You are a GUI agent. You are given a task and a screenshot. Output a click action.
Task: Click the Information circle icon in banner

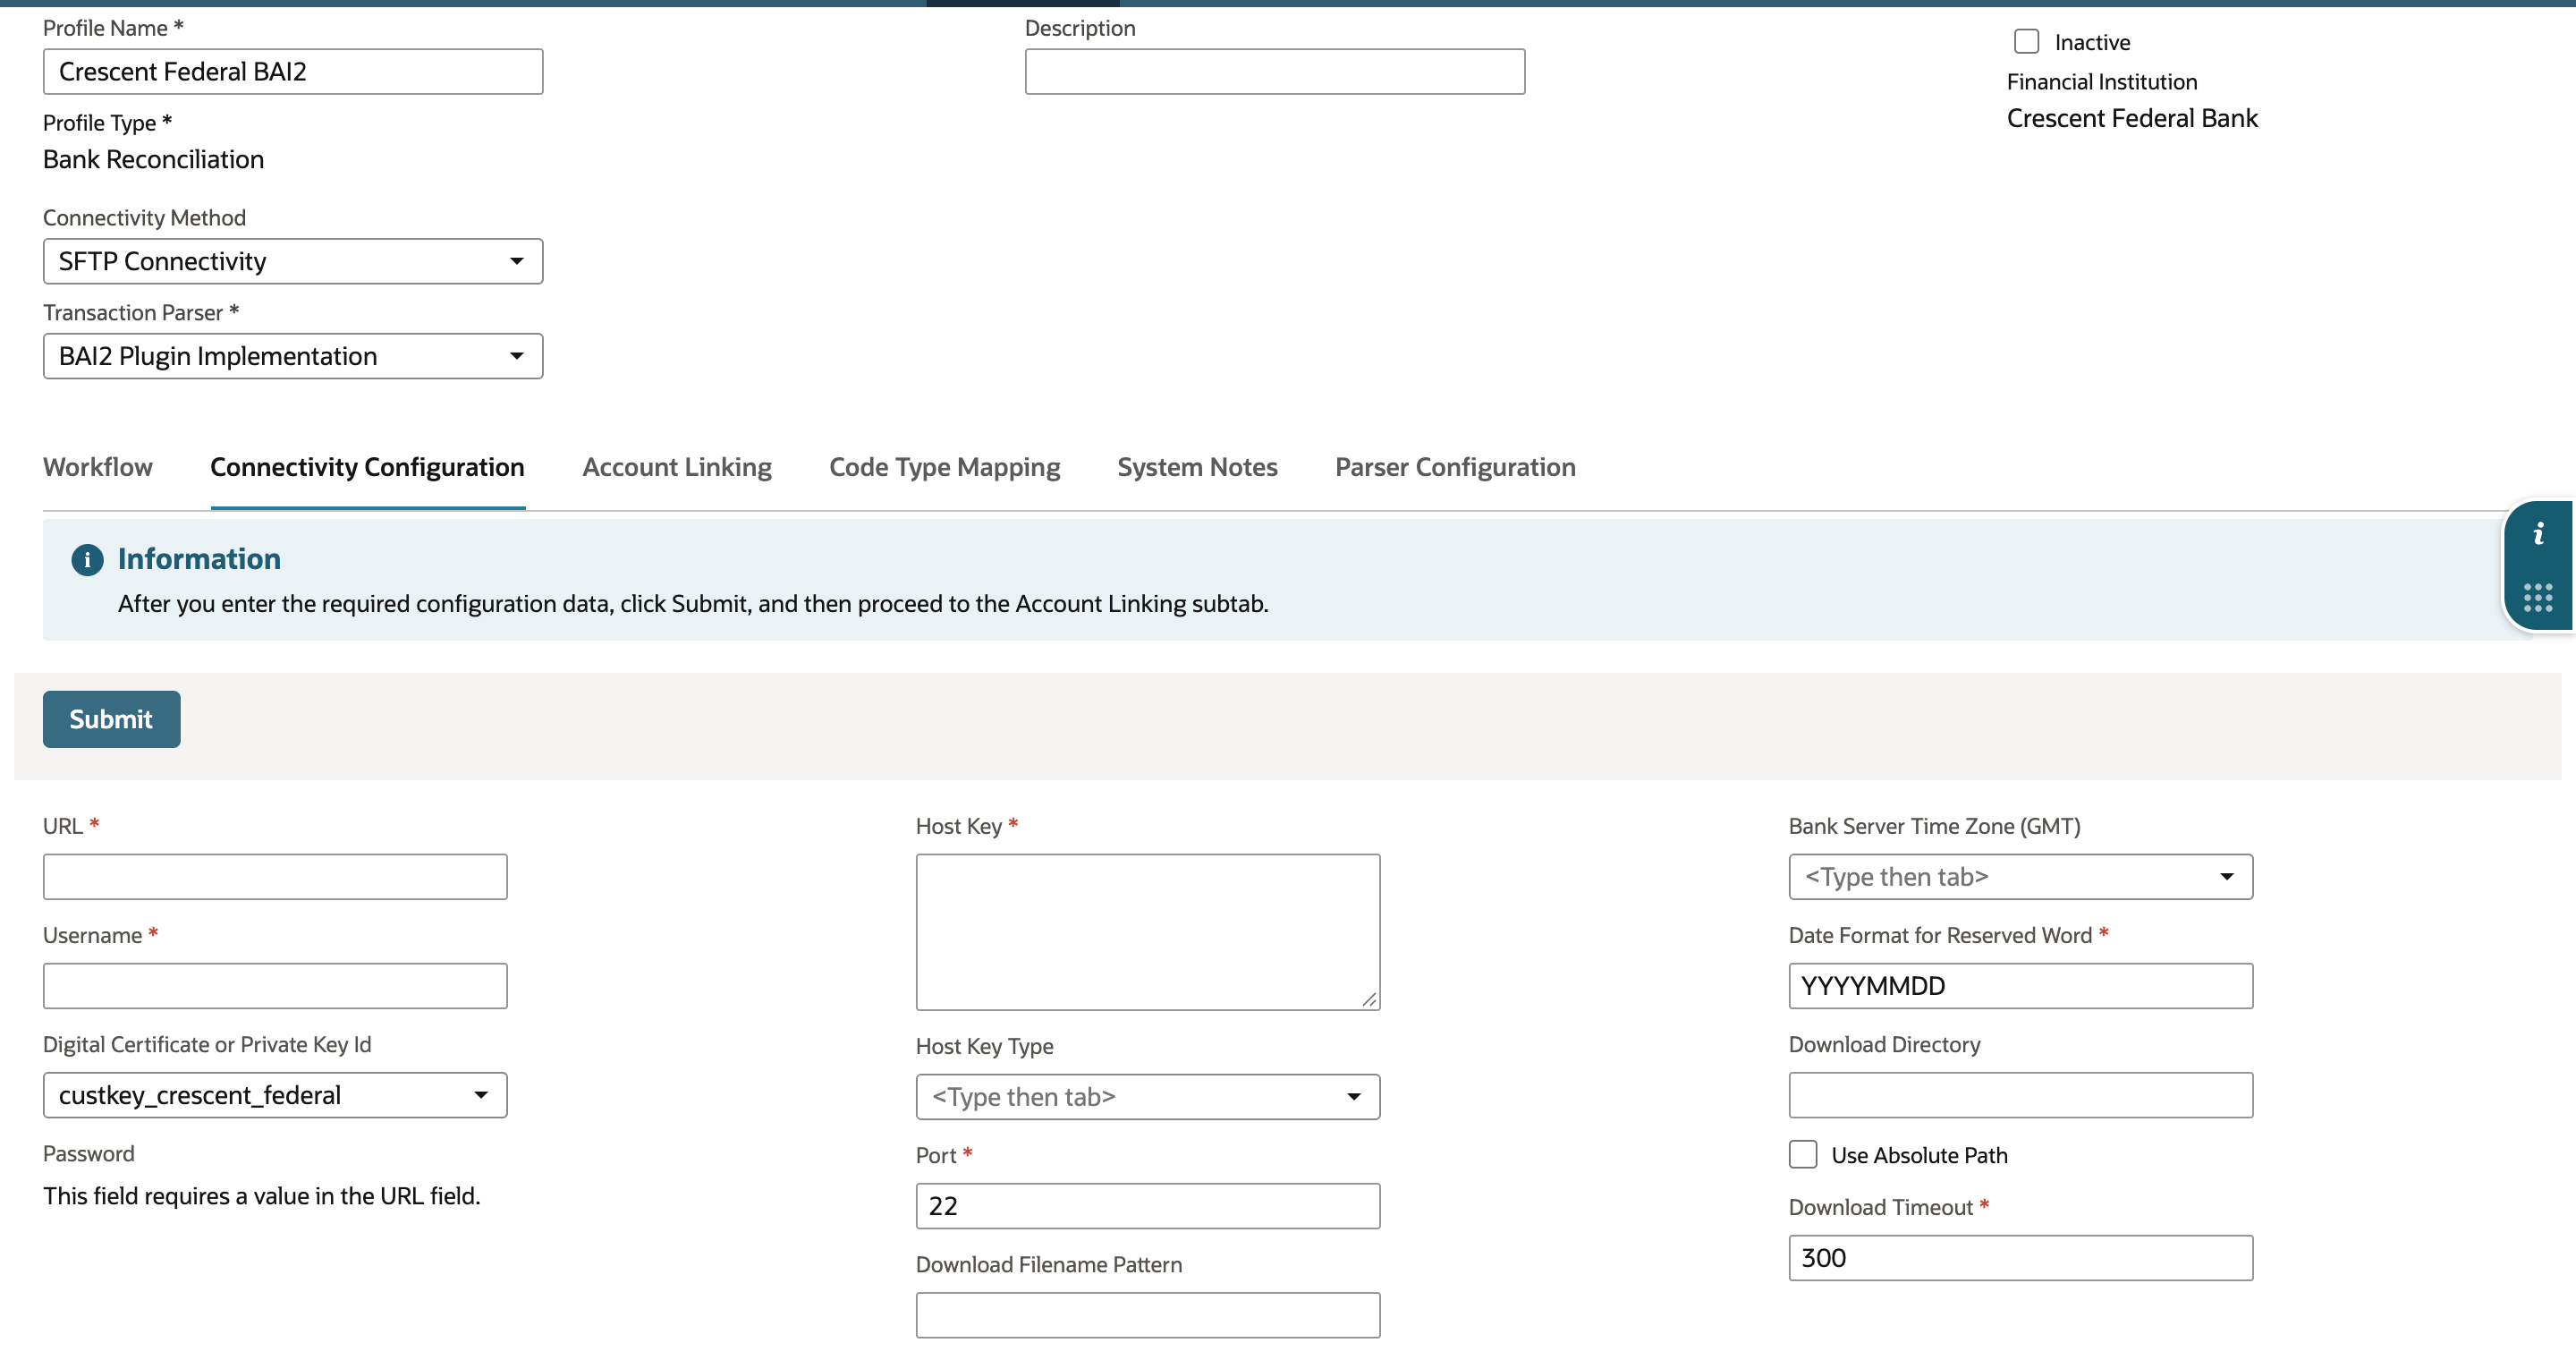click(x=87, y=559)
